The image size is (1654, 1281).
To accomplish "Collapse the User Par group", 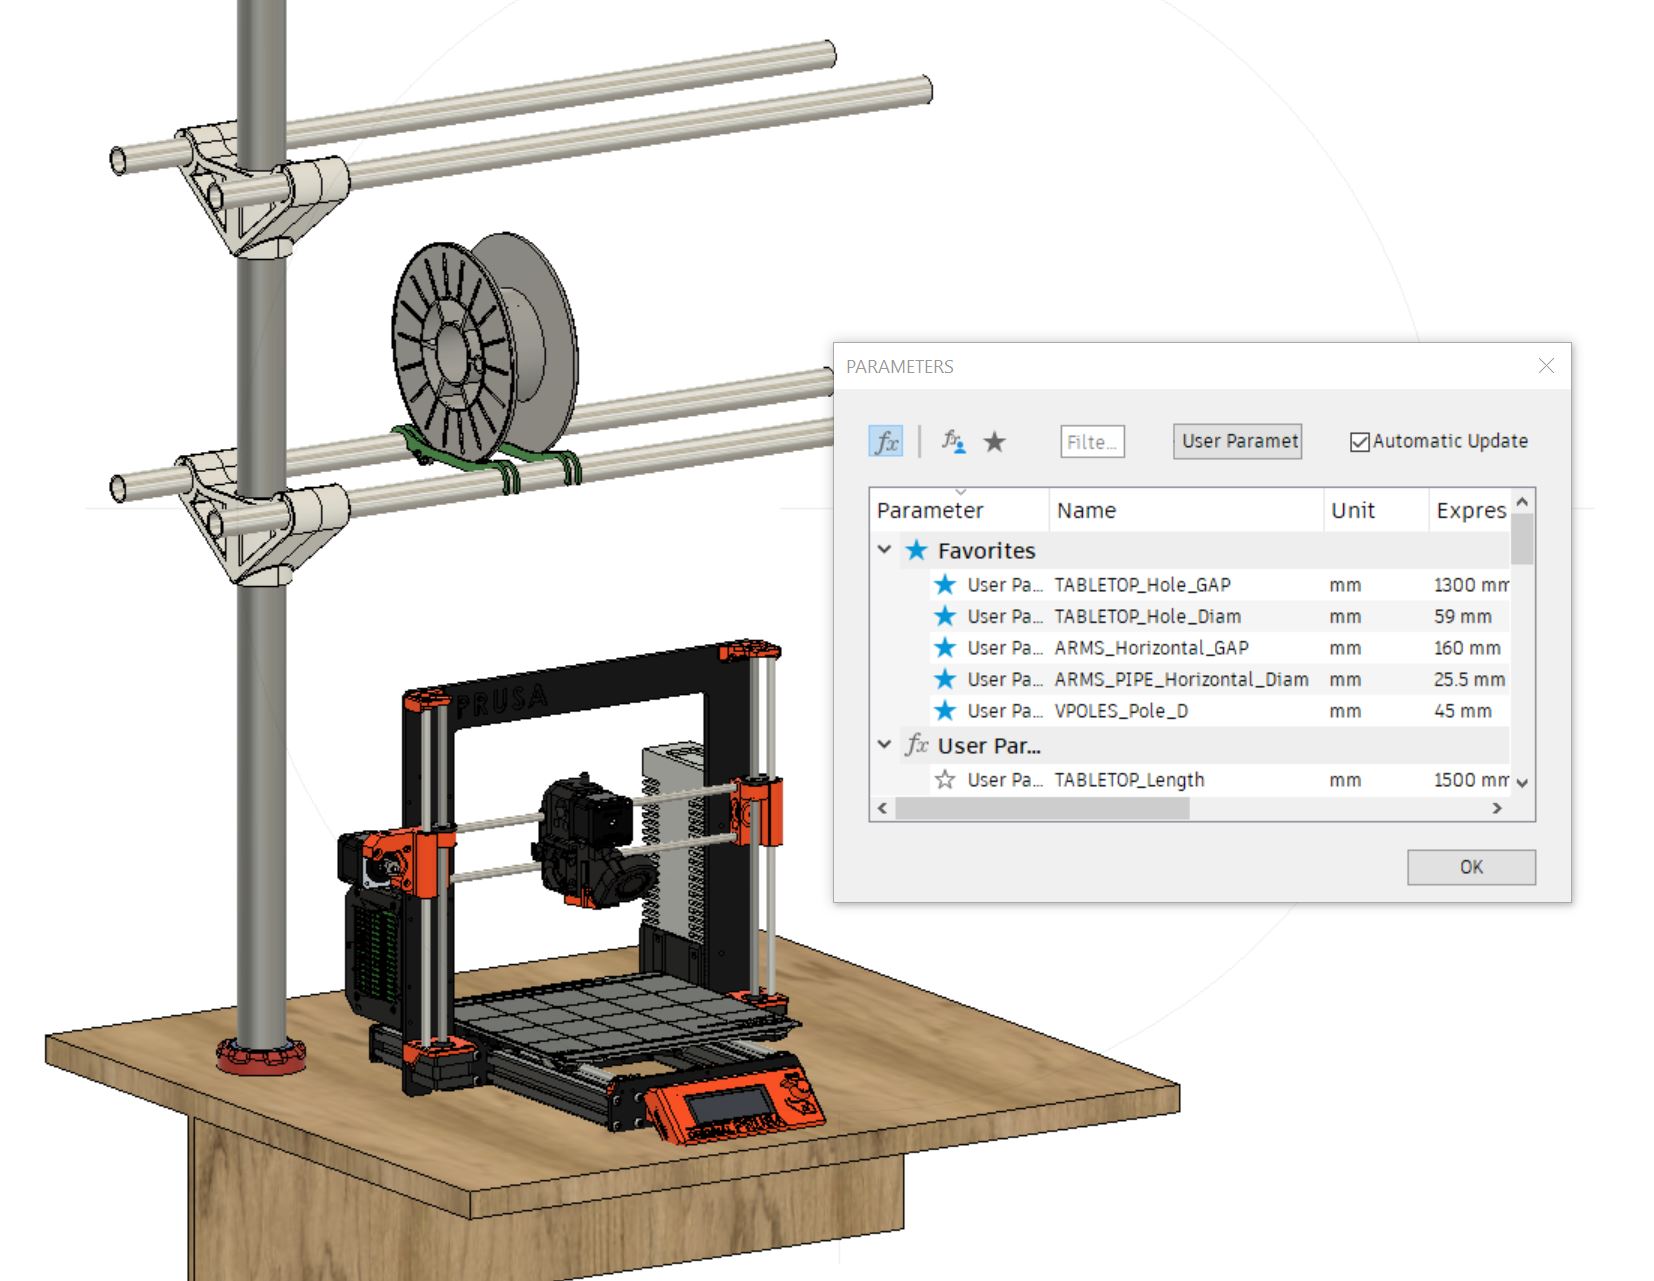I will click(x=883, y=745).
